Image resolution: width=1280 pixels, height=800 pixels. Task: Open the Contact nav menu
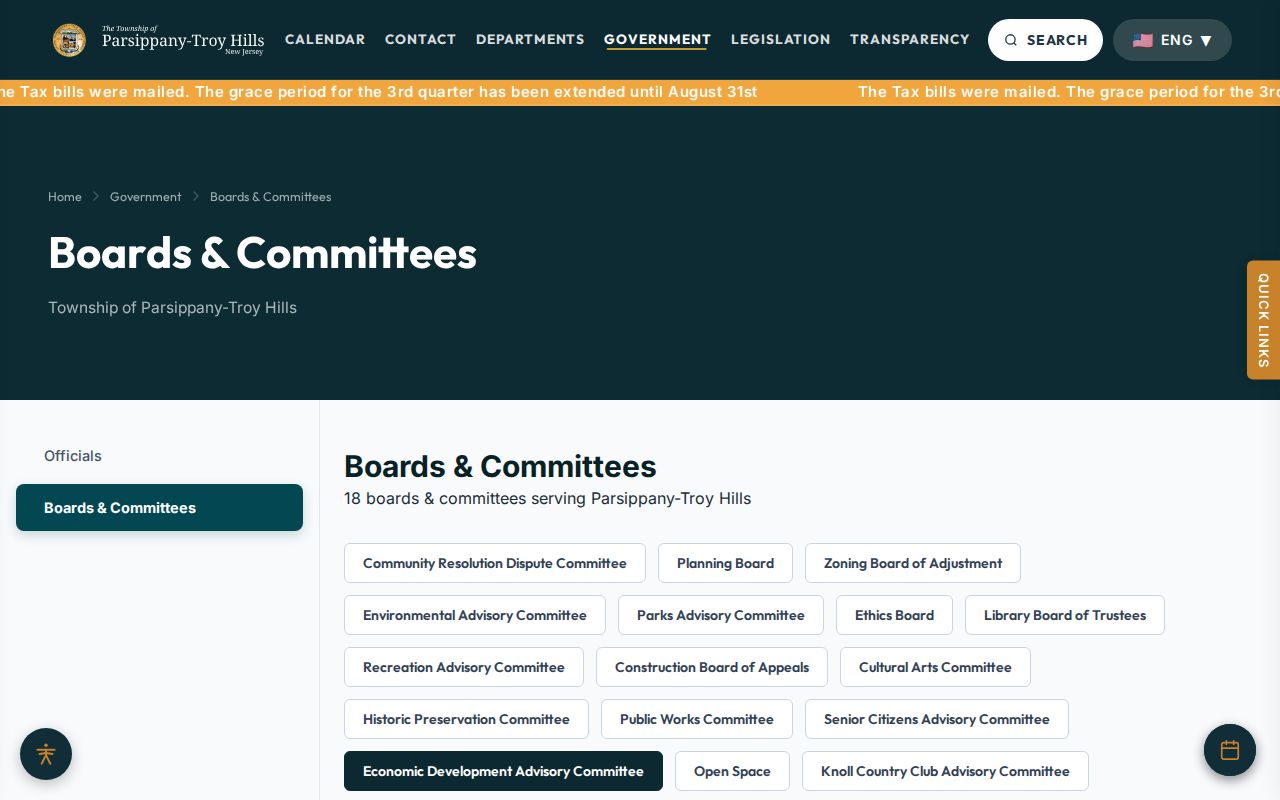420,39
